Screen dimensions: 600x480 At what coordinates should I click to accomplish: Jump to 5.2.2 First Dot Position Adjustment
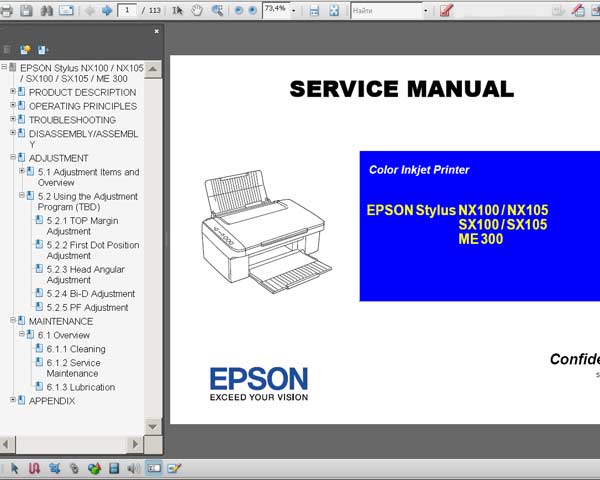93,250
